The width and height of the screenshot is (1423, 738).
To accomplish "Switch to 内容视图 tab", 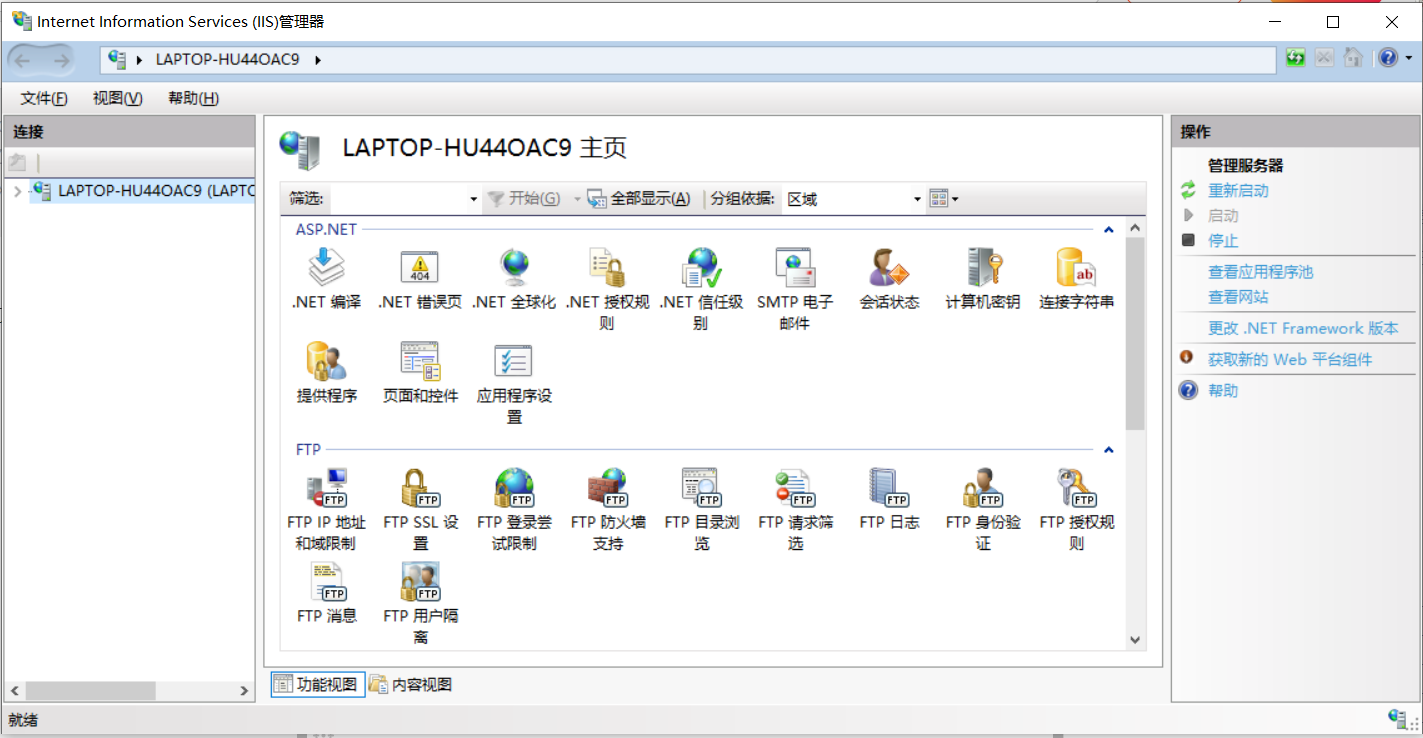I will pos(410,684).
